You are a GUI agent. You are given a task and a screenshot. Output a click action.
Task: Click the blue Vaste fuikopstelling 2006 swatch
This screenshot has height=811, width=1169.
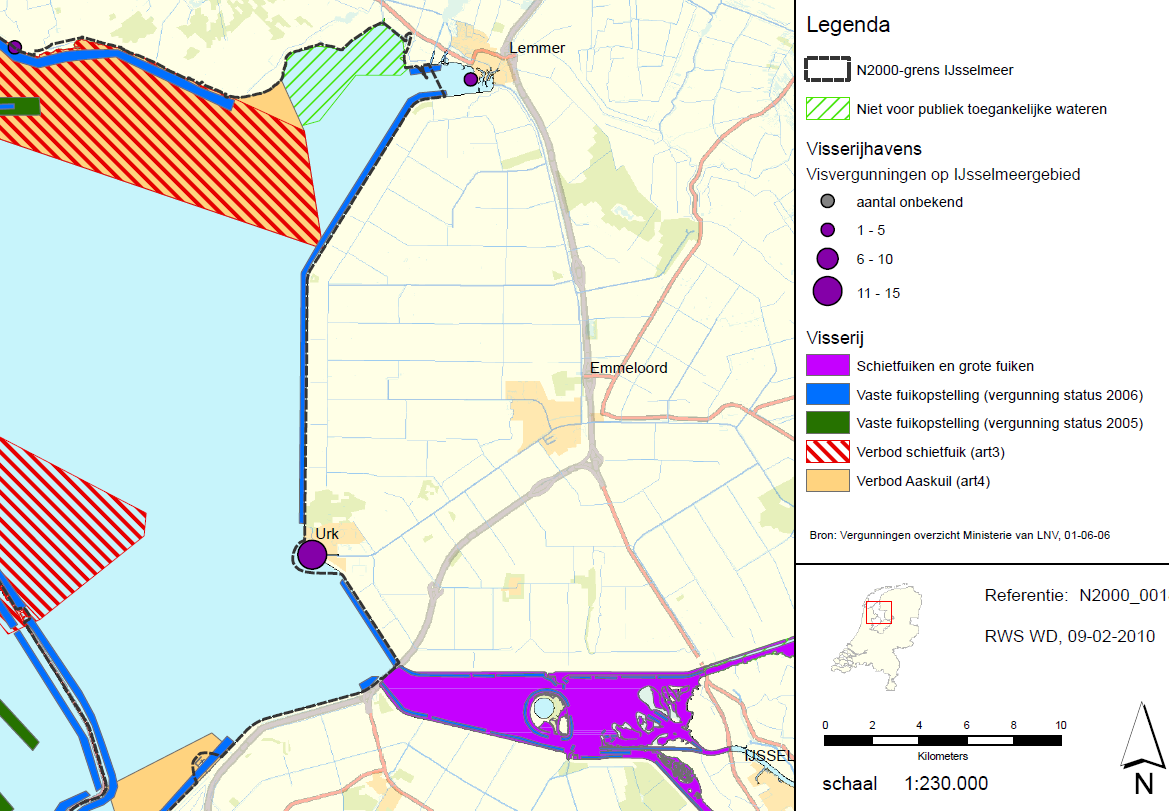[x=828, y=394]
